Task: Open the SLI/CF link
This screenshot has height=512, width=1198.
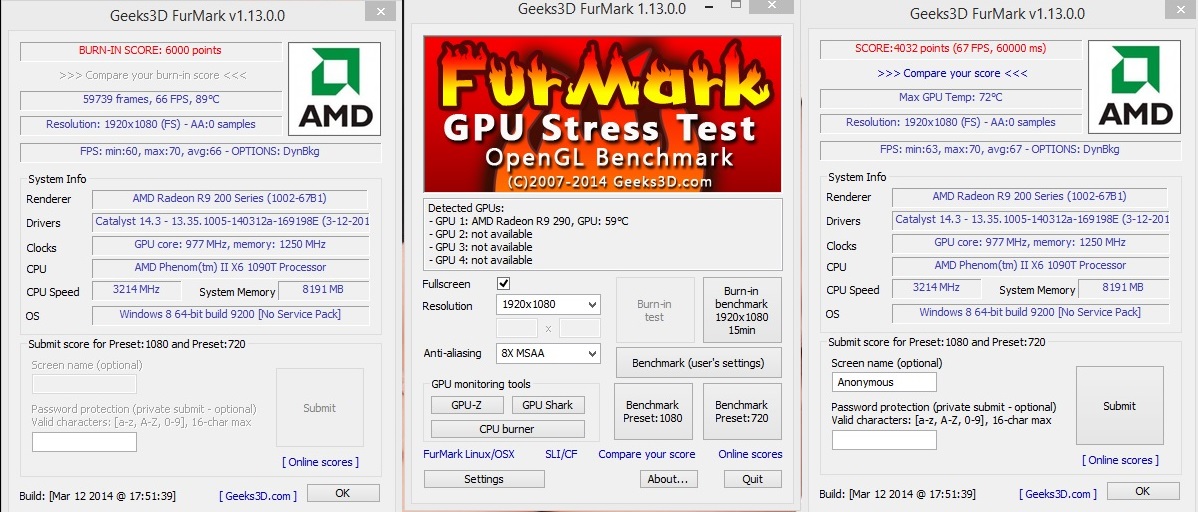Action: click(x=562, y=454)
